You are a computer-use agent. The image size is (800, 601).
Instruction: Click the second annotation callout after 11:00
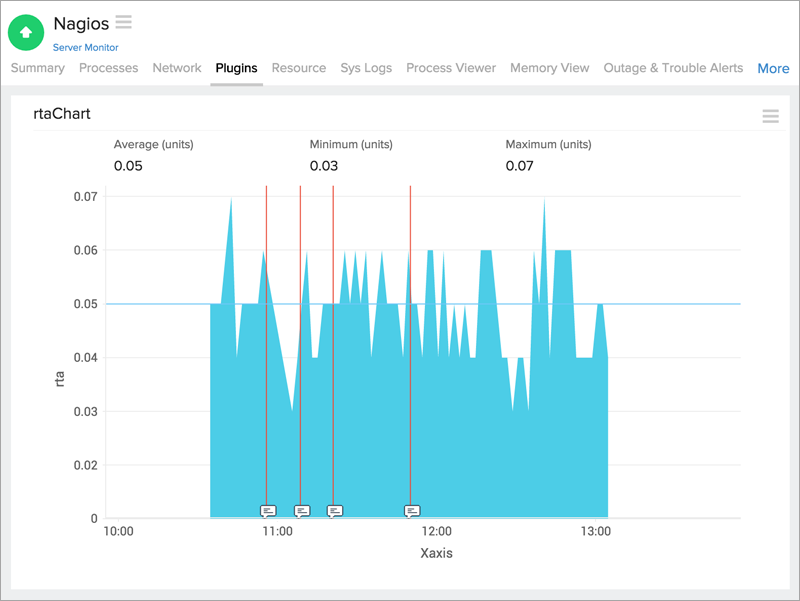[301, 509]
